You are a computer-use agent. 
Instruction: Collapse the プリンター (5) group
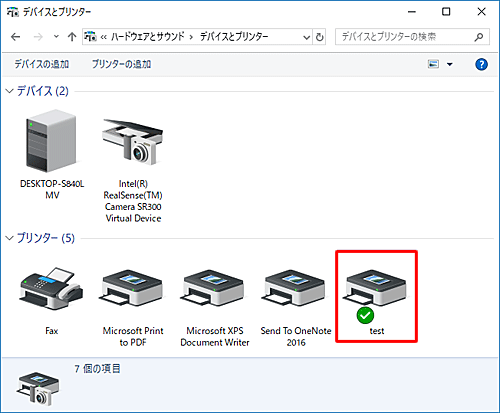tap(10, 238)
